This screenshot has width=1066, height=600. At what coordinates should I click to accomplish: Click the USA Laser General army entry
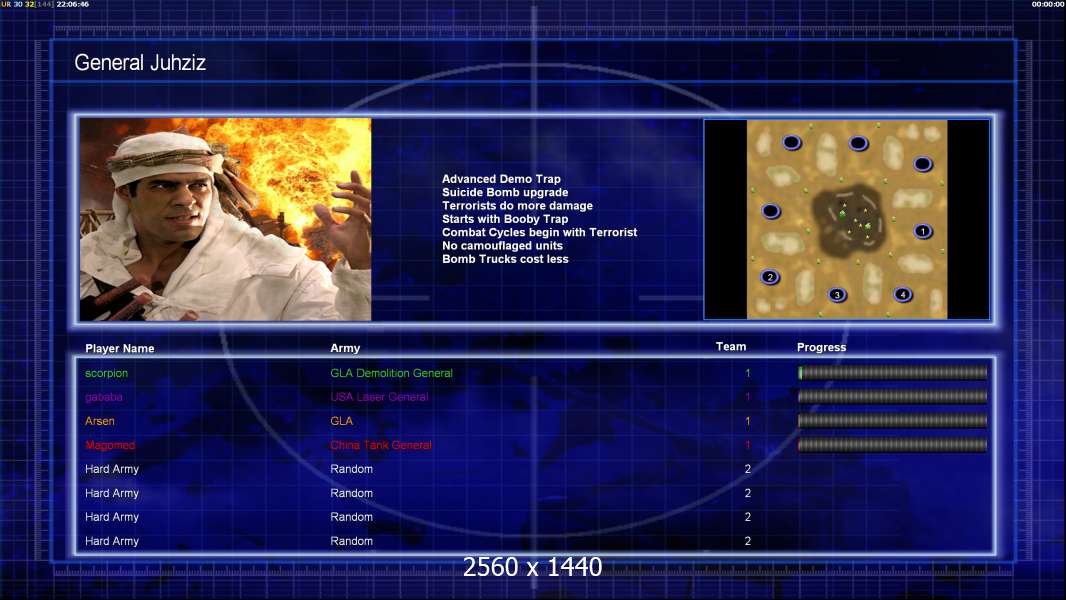379,397
